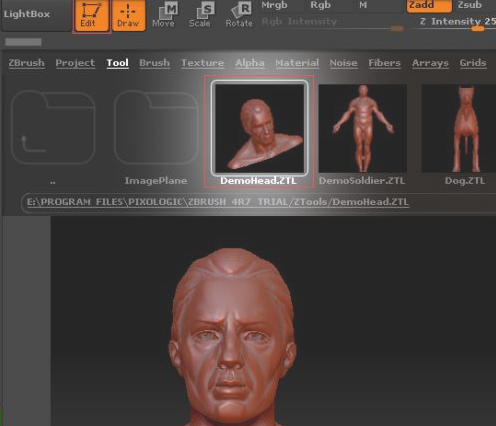Select the Tool LightBox tab

click(118, 63)
